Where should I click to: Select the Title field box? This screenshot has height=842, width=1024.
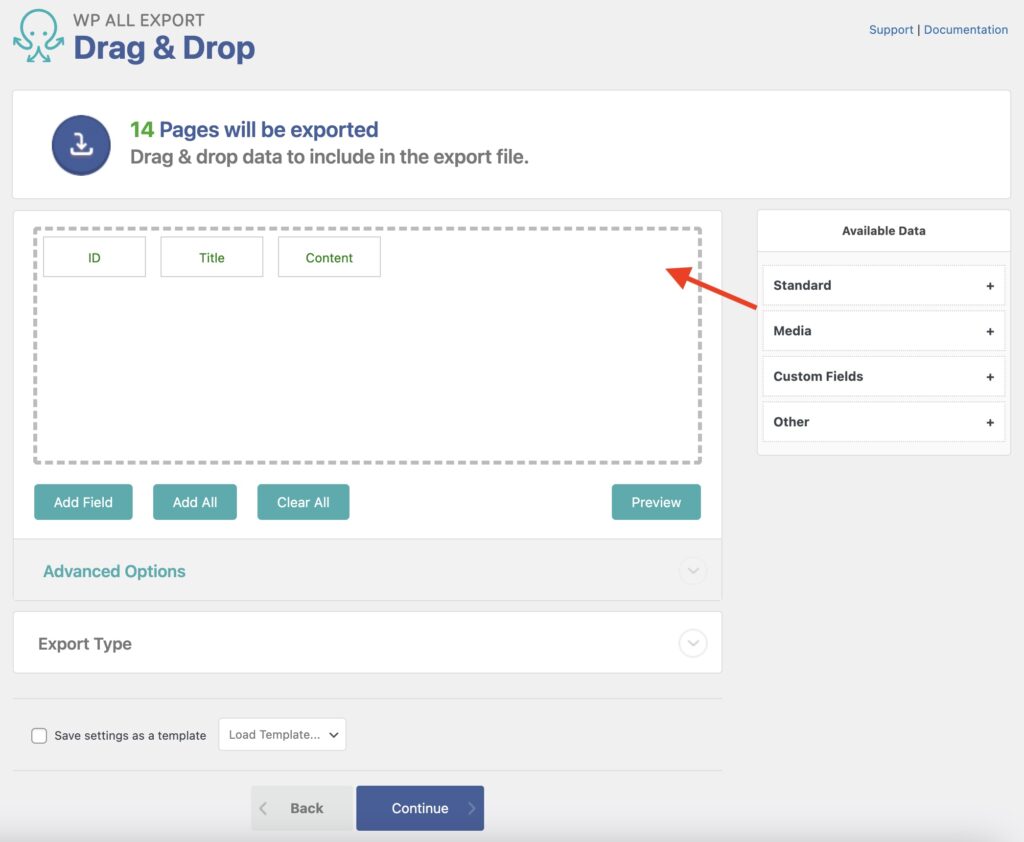[211, 257]
